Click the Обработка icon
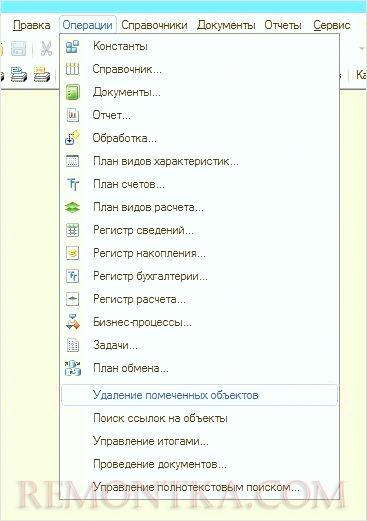Image resolution: width=367 pixels, height=521 pixels. point(72,138)
